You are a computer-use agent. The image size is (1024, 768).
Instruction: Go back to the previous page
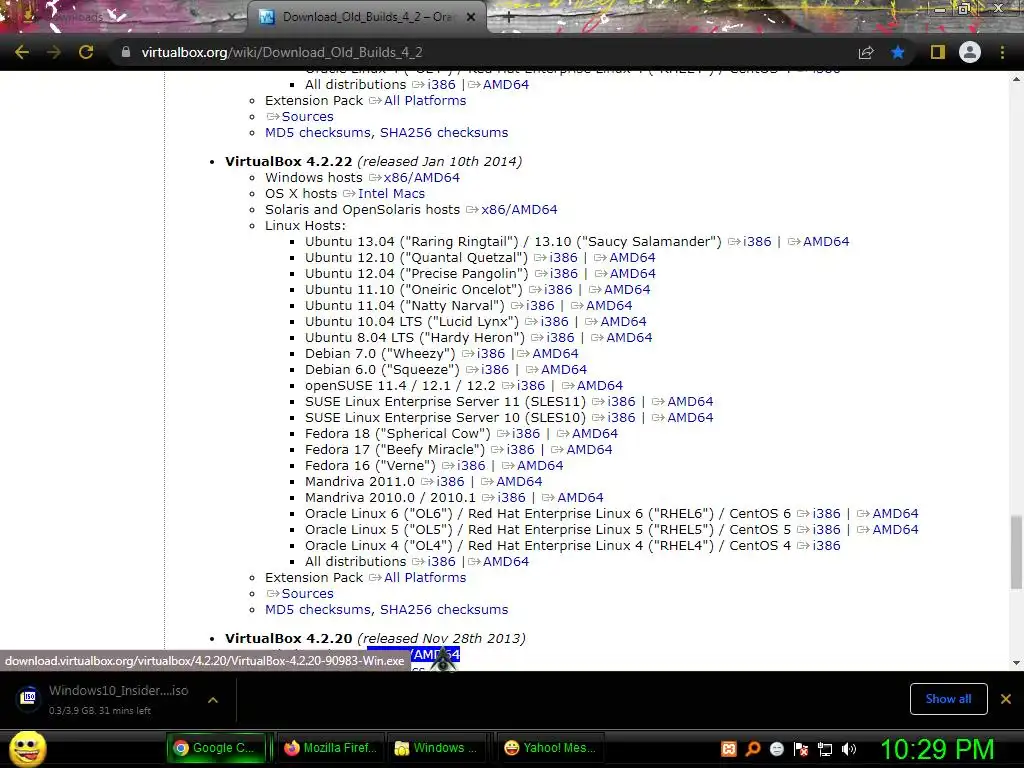pyautogui.click(x=22, y=52)
